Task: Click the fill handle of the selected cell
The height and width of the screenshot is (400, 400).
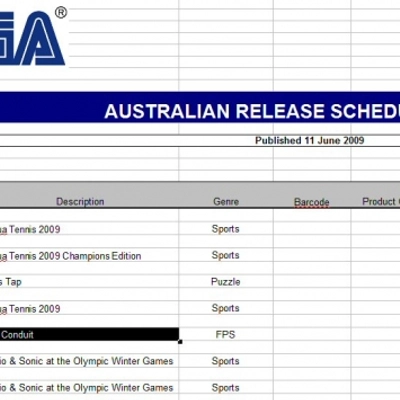Action: click(x=180, y=342)
